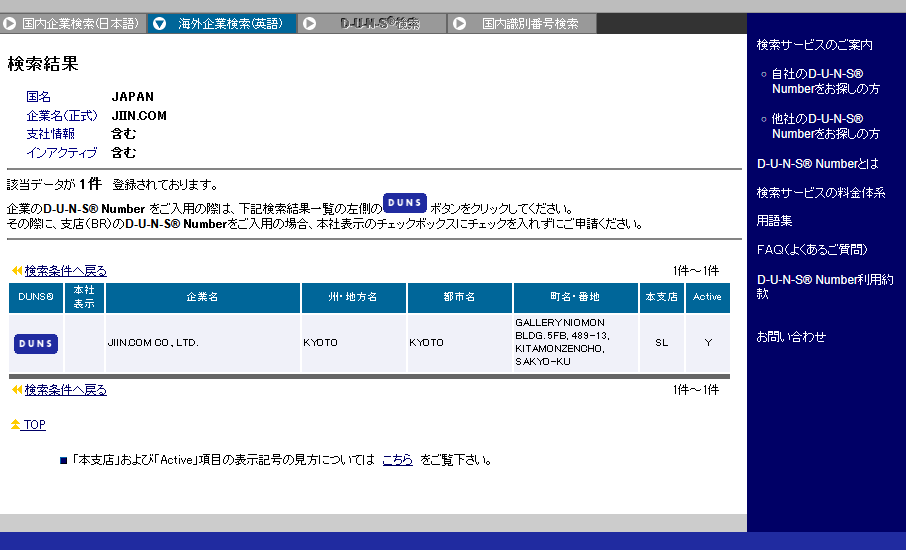This screenshot has height=550, width=906.
Task: Click the lower double-arrow back icon
Action: (17, 390)
